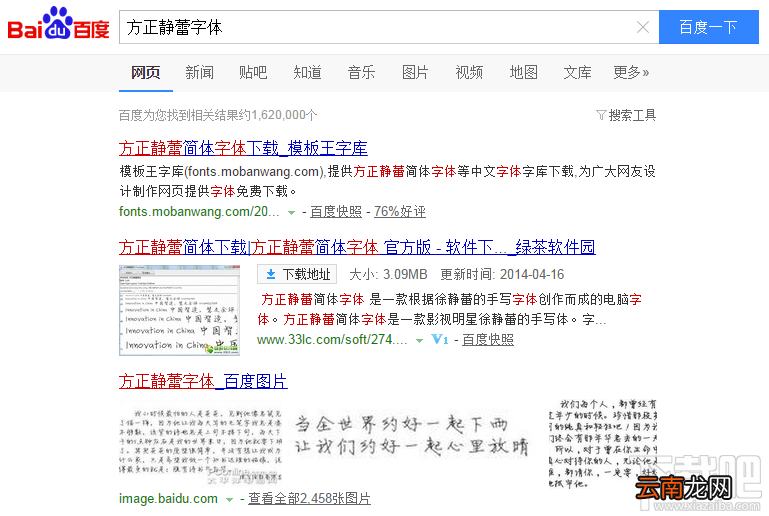Switch to the 图片 tab
This screenshot has height=516, width=769.
(x=415, y=73)
